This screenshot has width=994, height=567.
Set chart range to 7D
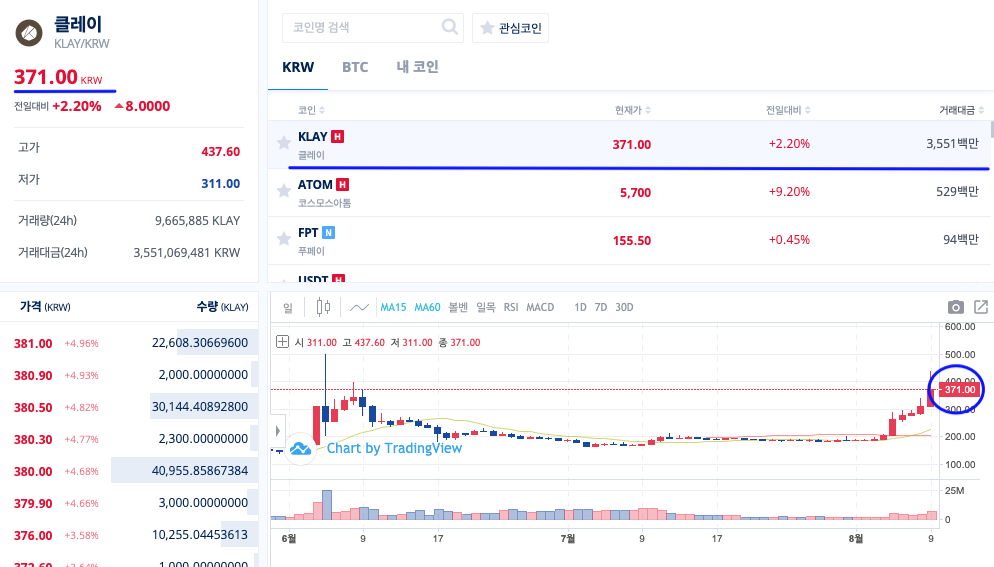coord(601,307)
